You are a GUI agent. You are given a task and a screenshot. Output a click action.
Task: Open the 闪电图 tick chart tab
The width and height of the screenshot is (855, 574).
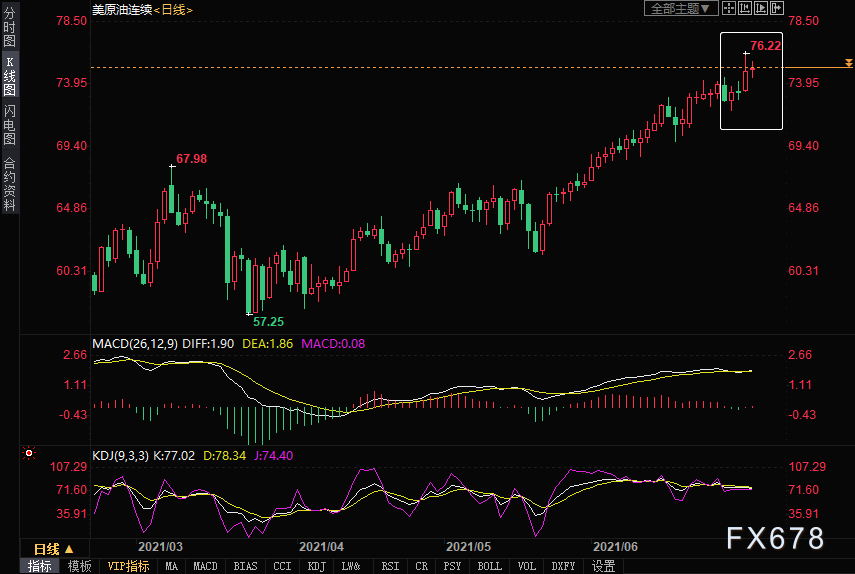tap(9, 125)
